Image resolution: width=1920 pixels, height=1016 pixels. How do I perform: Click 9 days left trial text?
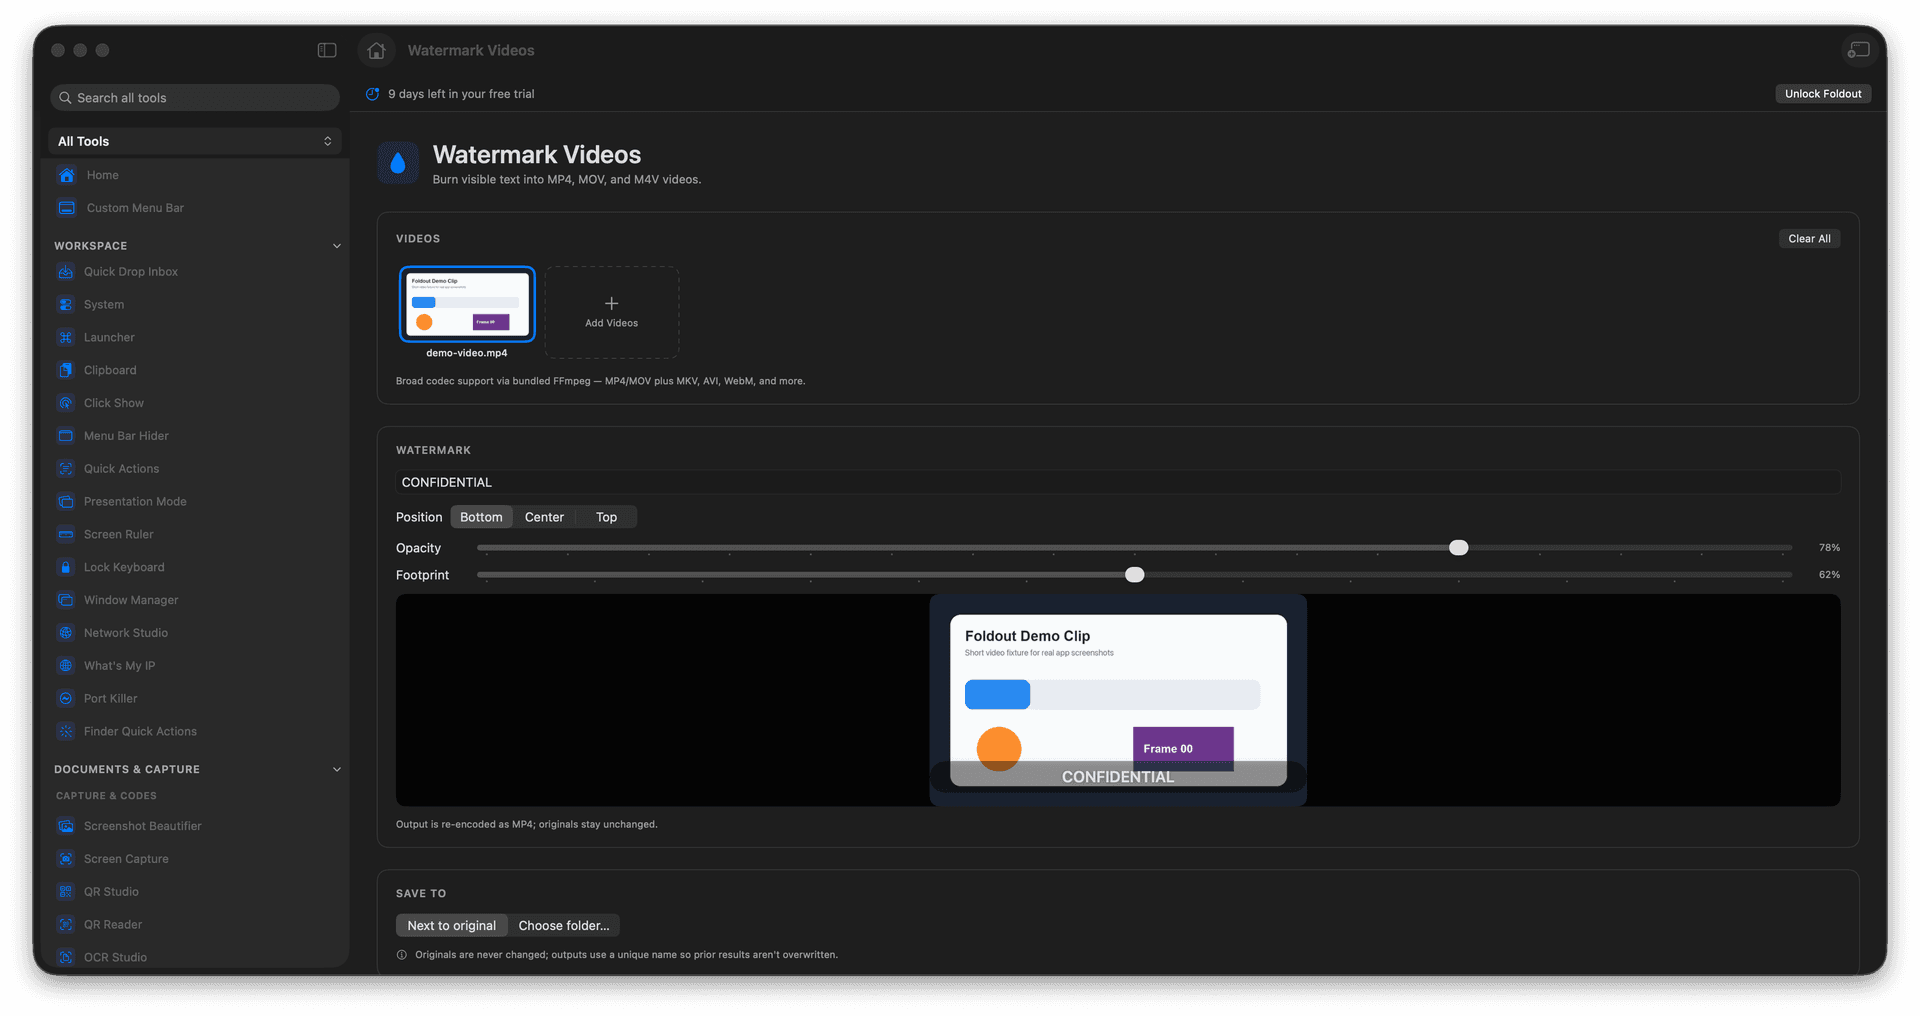pos(461,94)
